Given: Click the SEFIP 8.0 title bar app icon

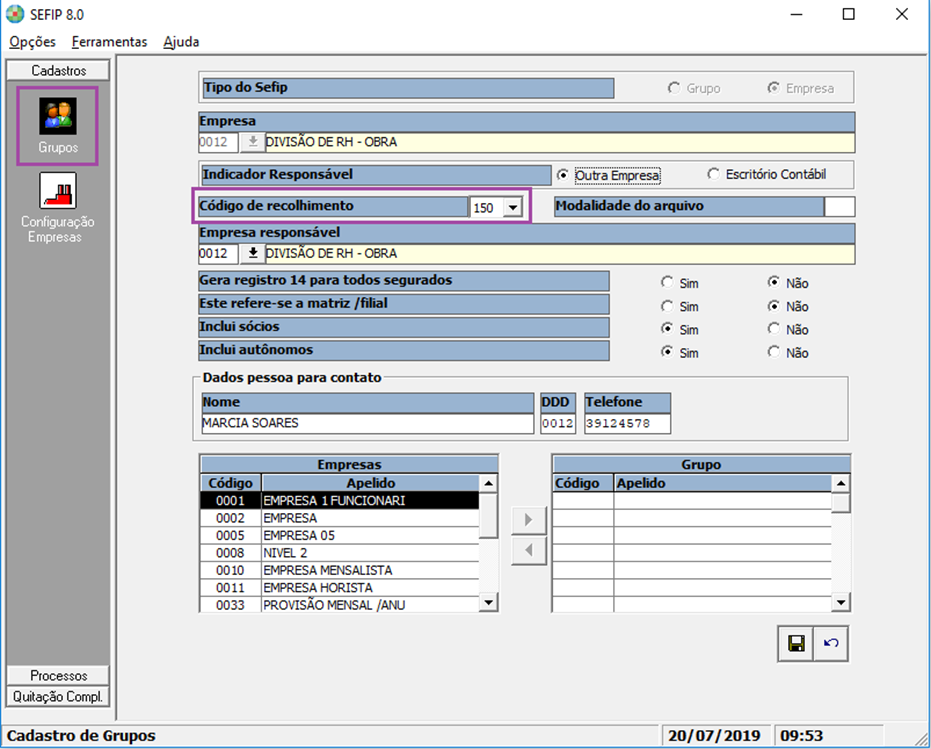Looking at the screenshot, I should (15, 14).
